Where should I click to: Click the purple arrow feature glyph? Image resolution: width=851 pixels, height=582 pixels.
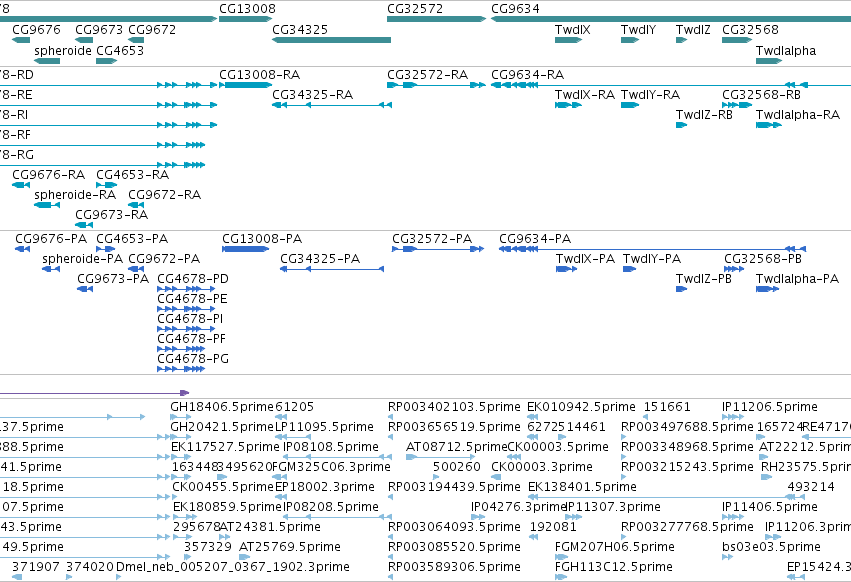pyautogui.click(x=94, y=393)
